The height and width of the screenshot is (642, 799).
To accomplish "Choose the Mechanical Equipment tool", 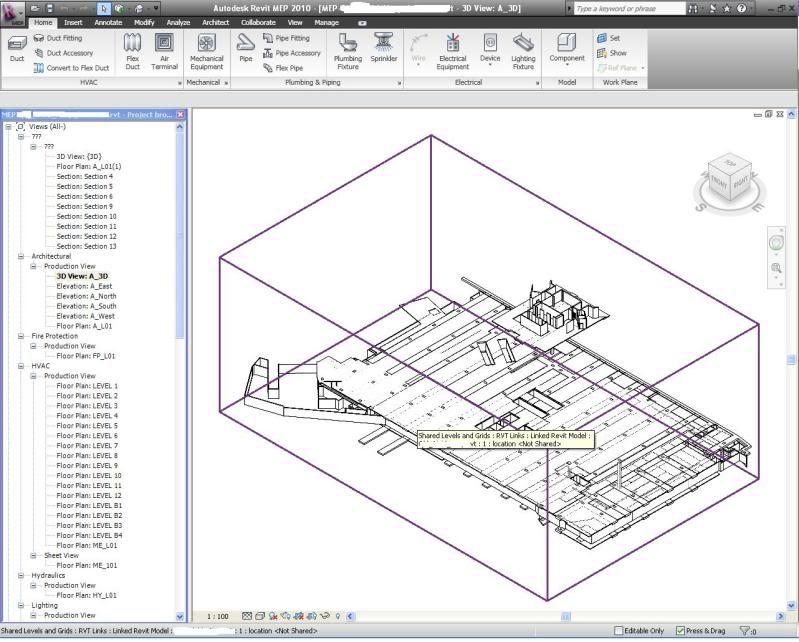I will point(206,51).
